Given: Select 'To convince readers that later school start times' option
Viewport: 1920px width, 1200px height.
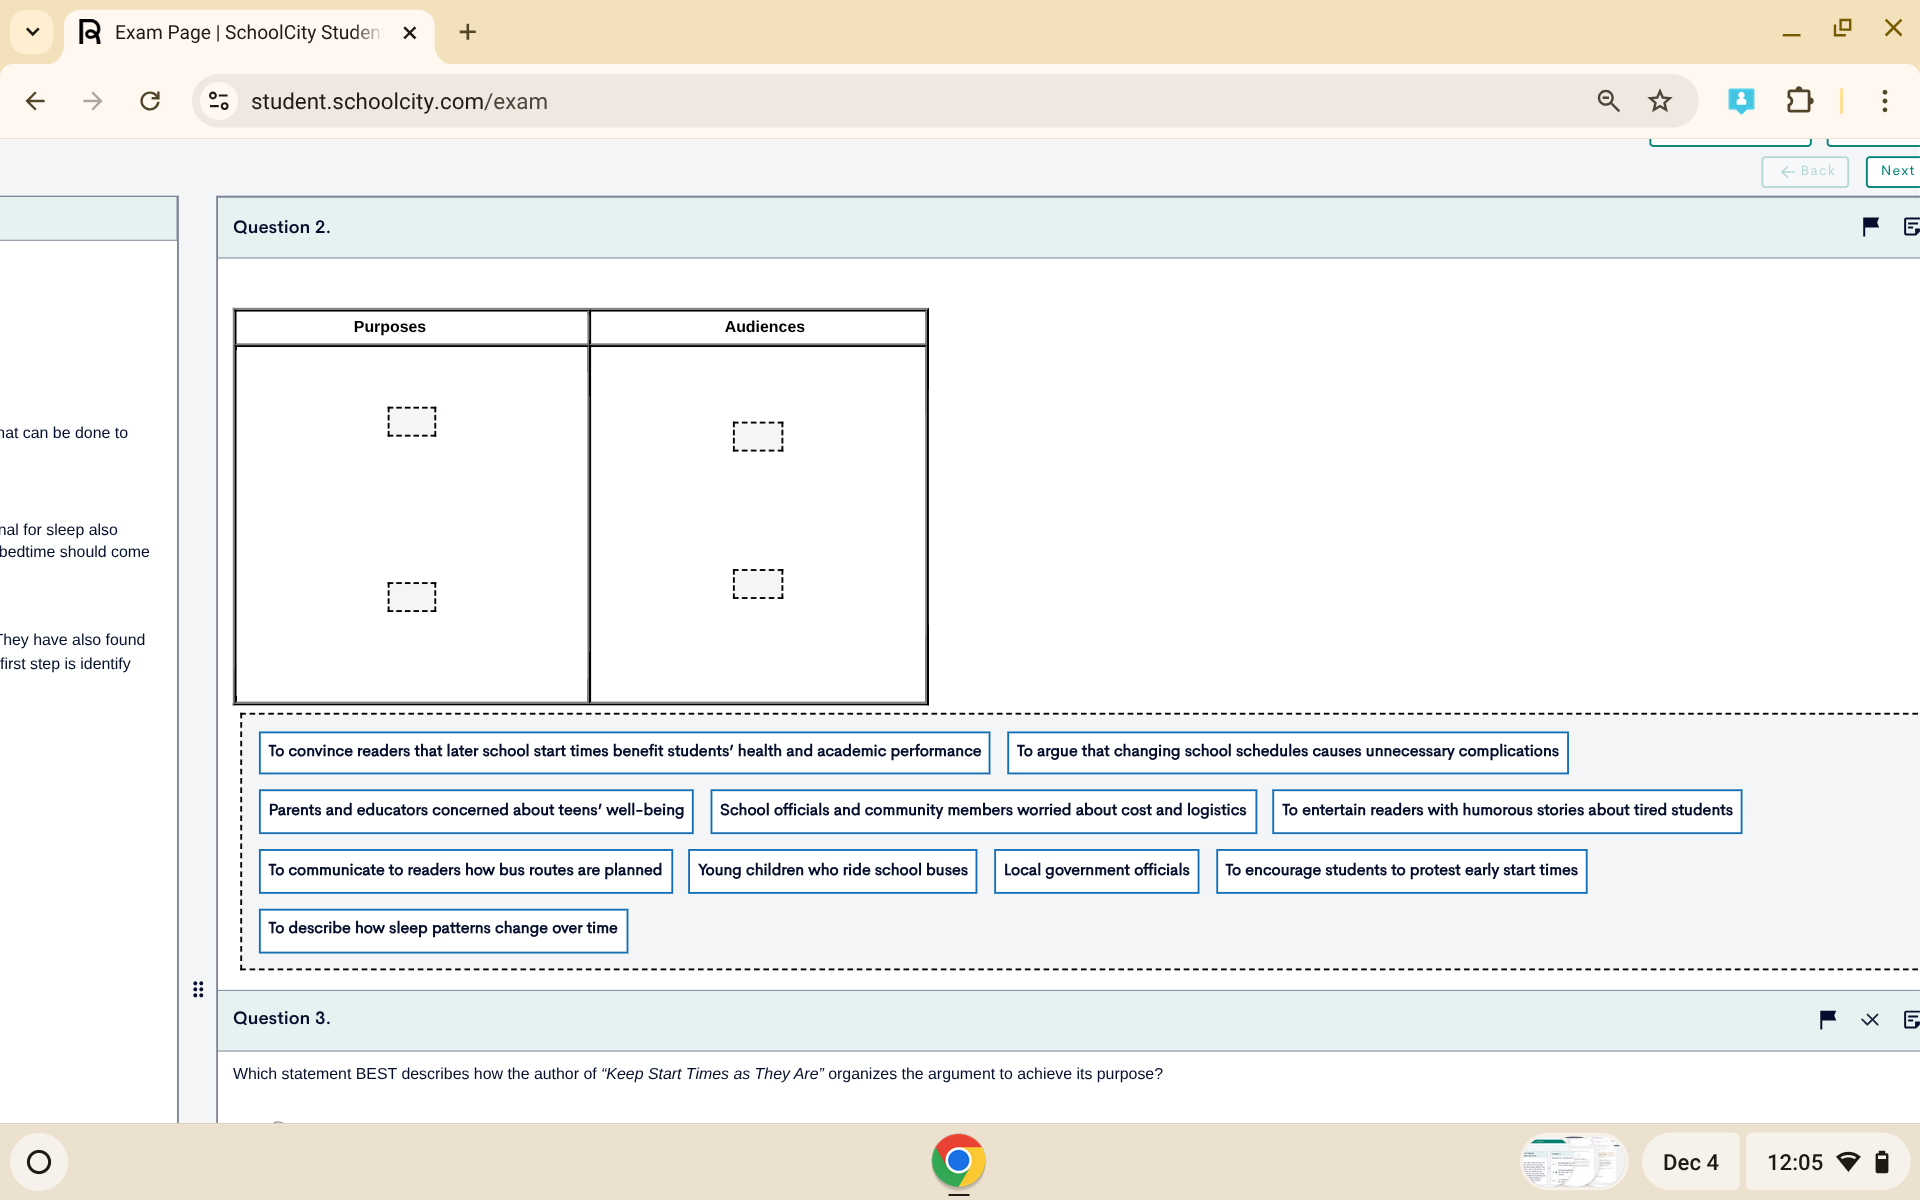Looking at the screenshot, I should coord(624,752).
